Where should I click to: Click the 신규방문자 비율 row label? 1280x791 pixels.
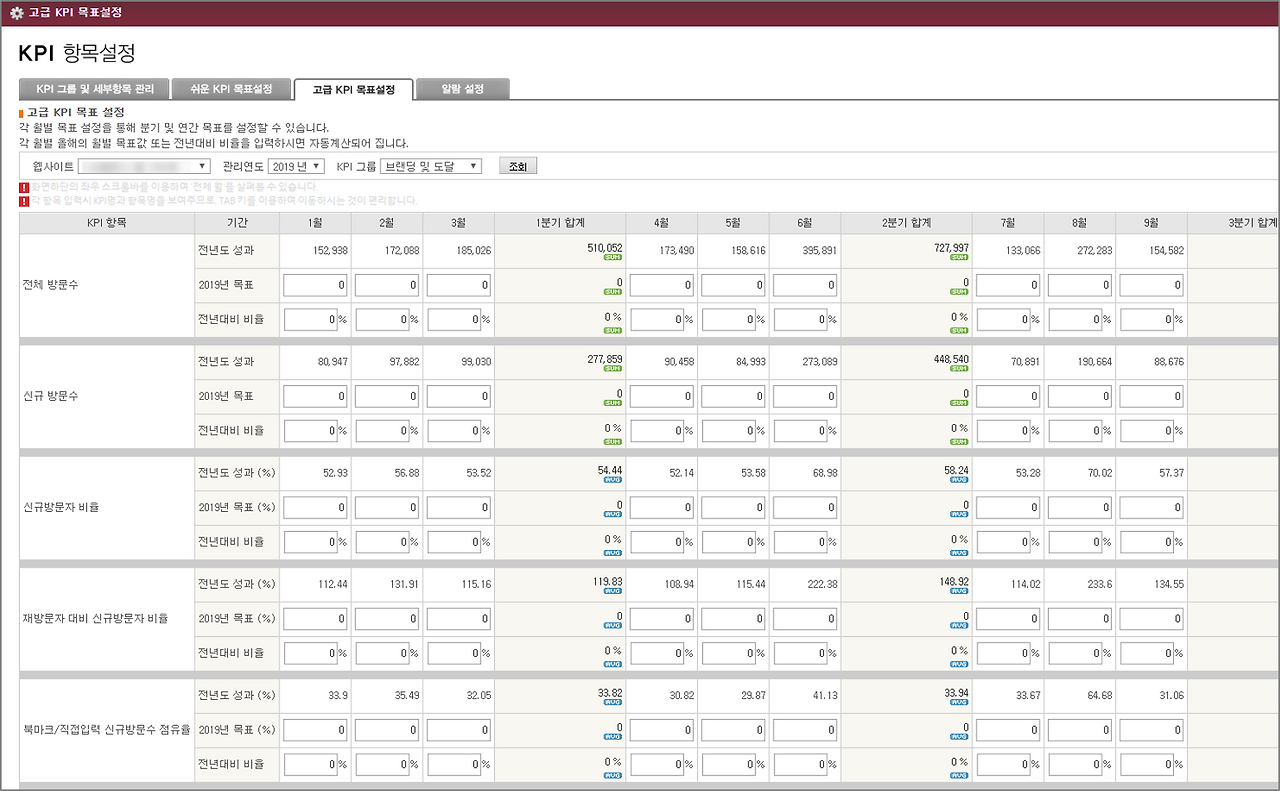click(61, 507)
